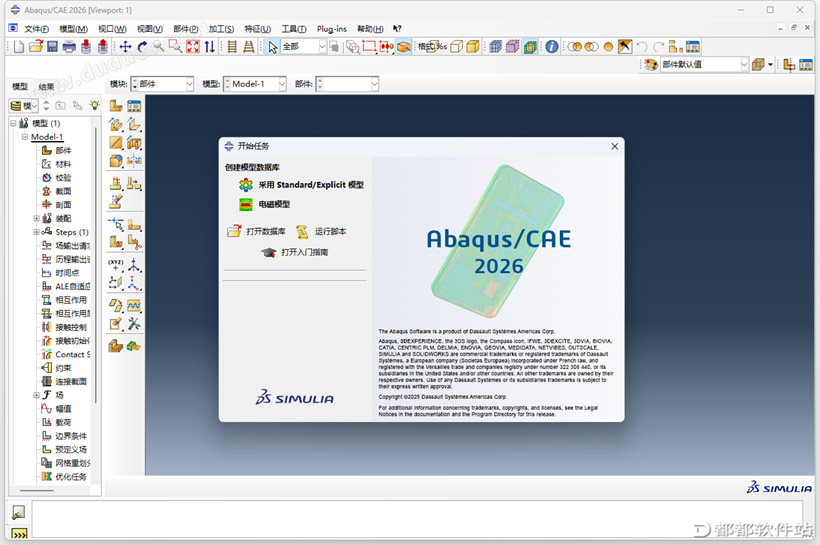Select the Rotate View tool

coord(142,47)
